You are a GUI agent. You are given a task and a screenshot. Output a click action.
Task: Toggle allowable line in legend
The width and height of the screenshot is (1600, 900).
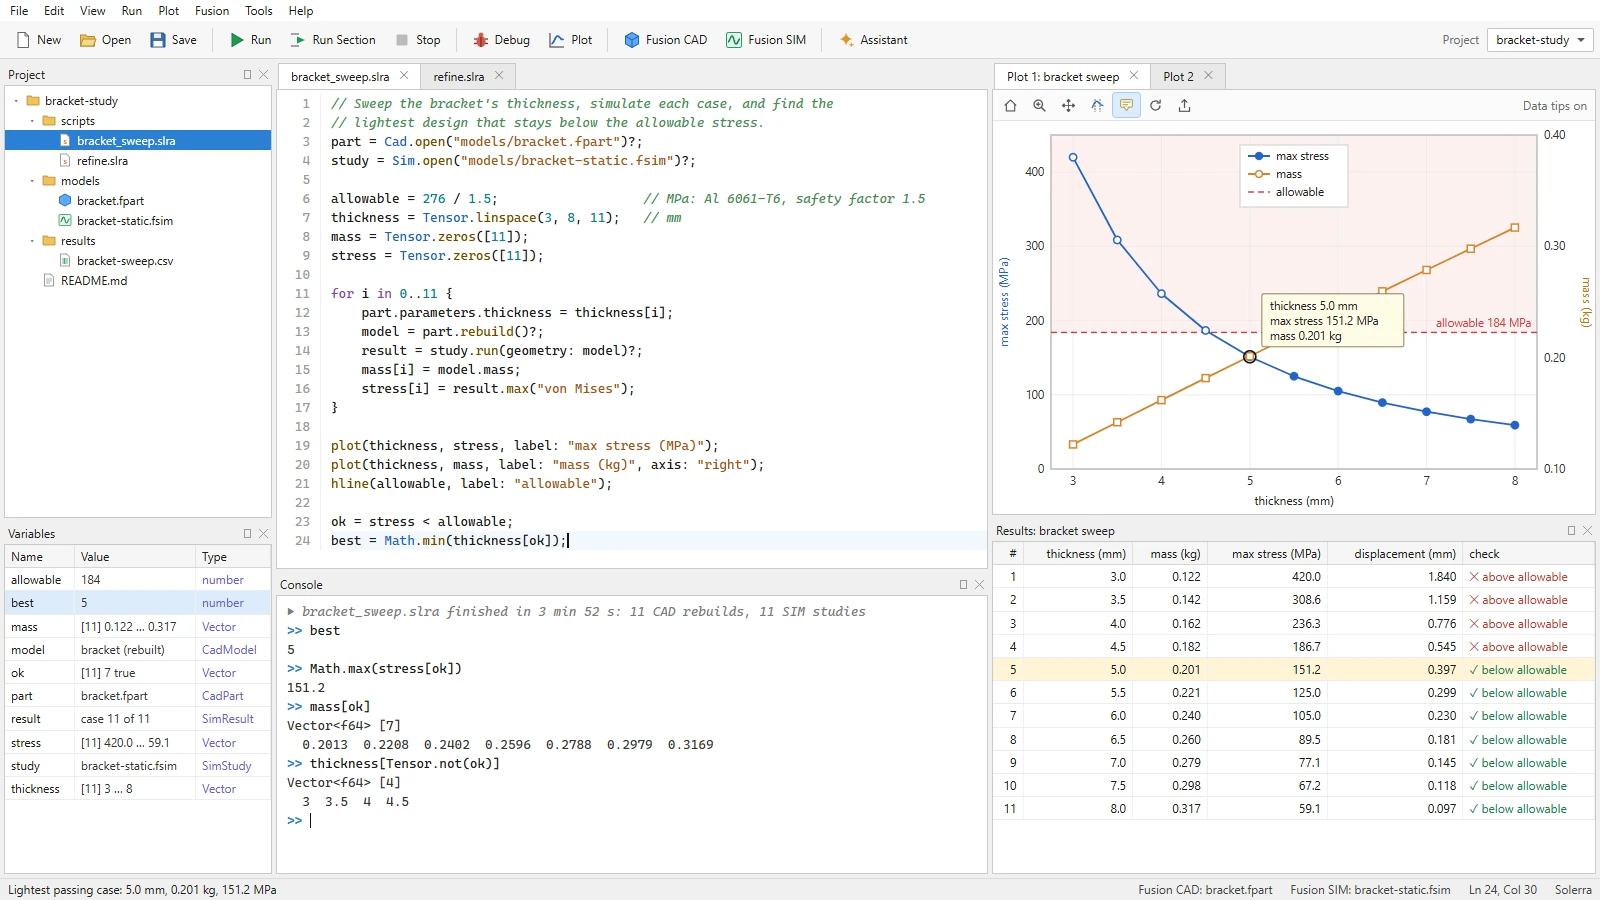click(1286, 192)
